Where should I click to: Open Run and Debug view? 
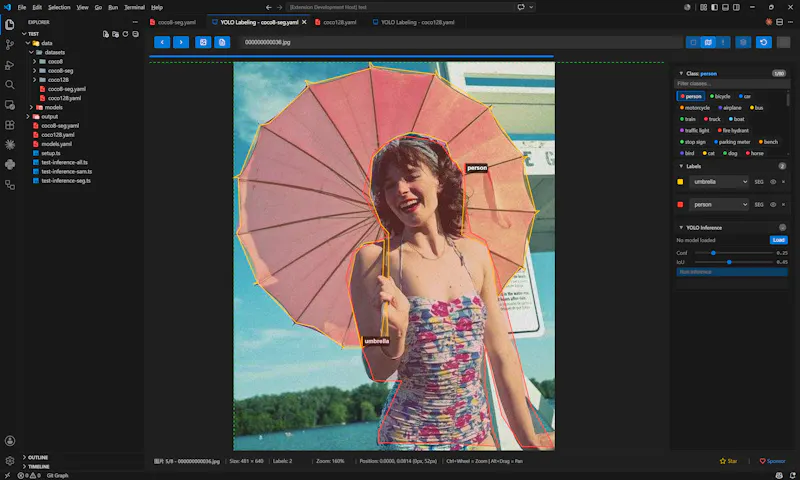10,65
